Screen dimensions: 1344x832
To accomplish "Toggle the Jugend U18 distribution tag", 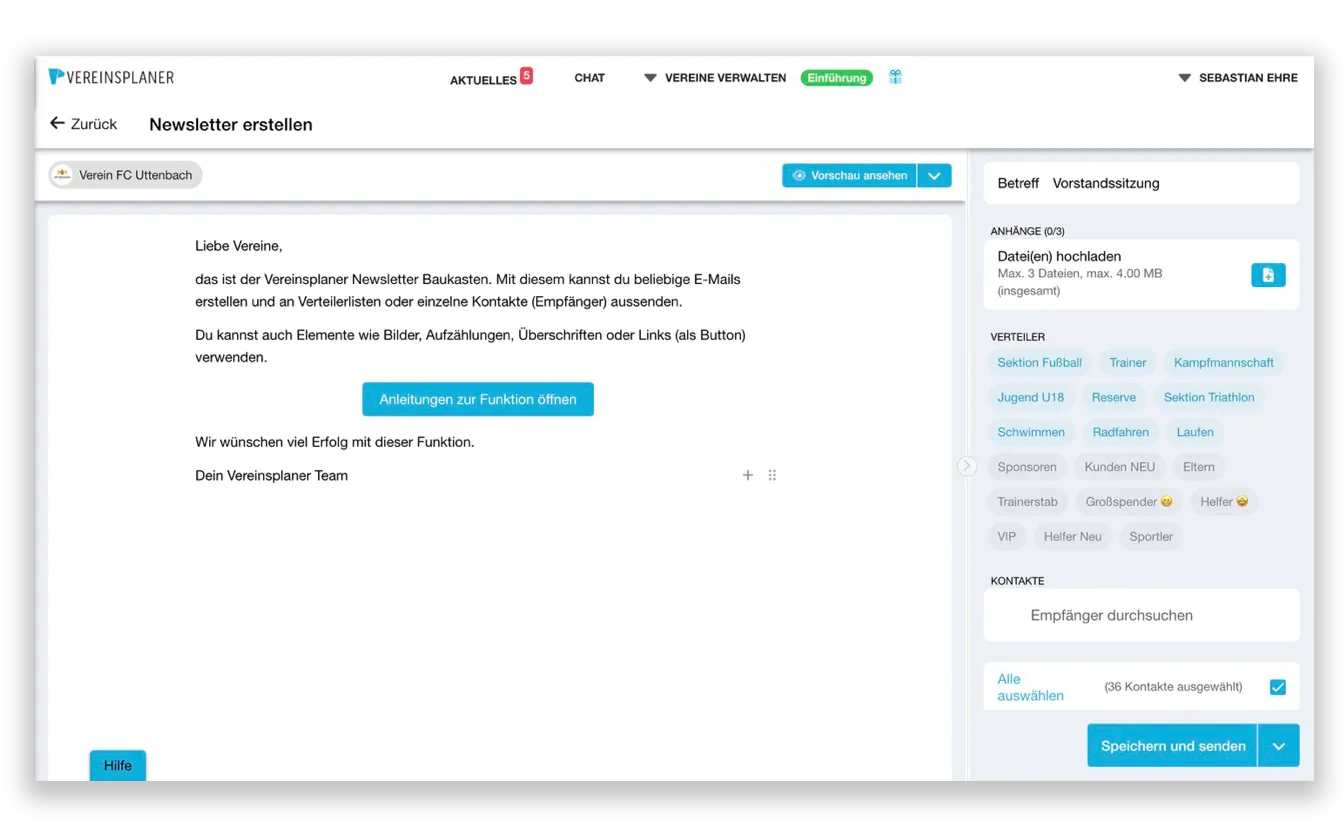I will (x=1030, y=397).
